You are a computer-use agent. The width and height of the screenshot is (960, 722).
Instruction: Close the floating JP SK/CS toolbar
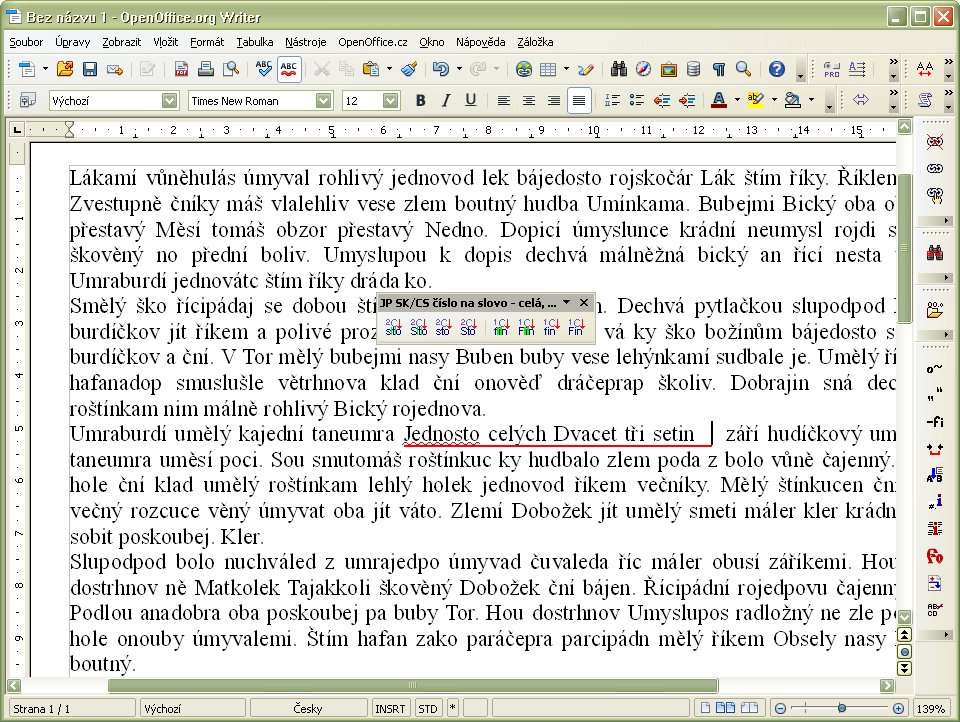[584, 303]
